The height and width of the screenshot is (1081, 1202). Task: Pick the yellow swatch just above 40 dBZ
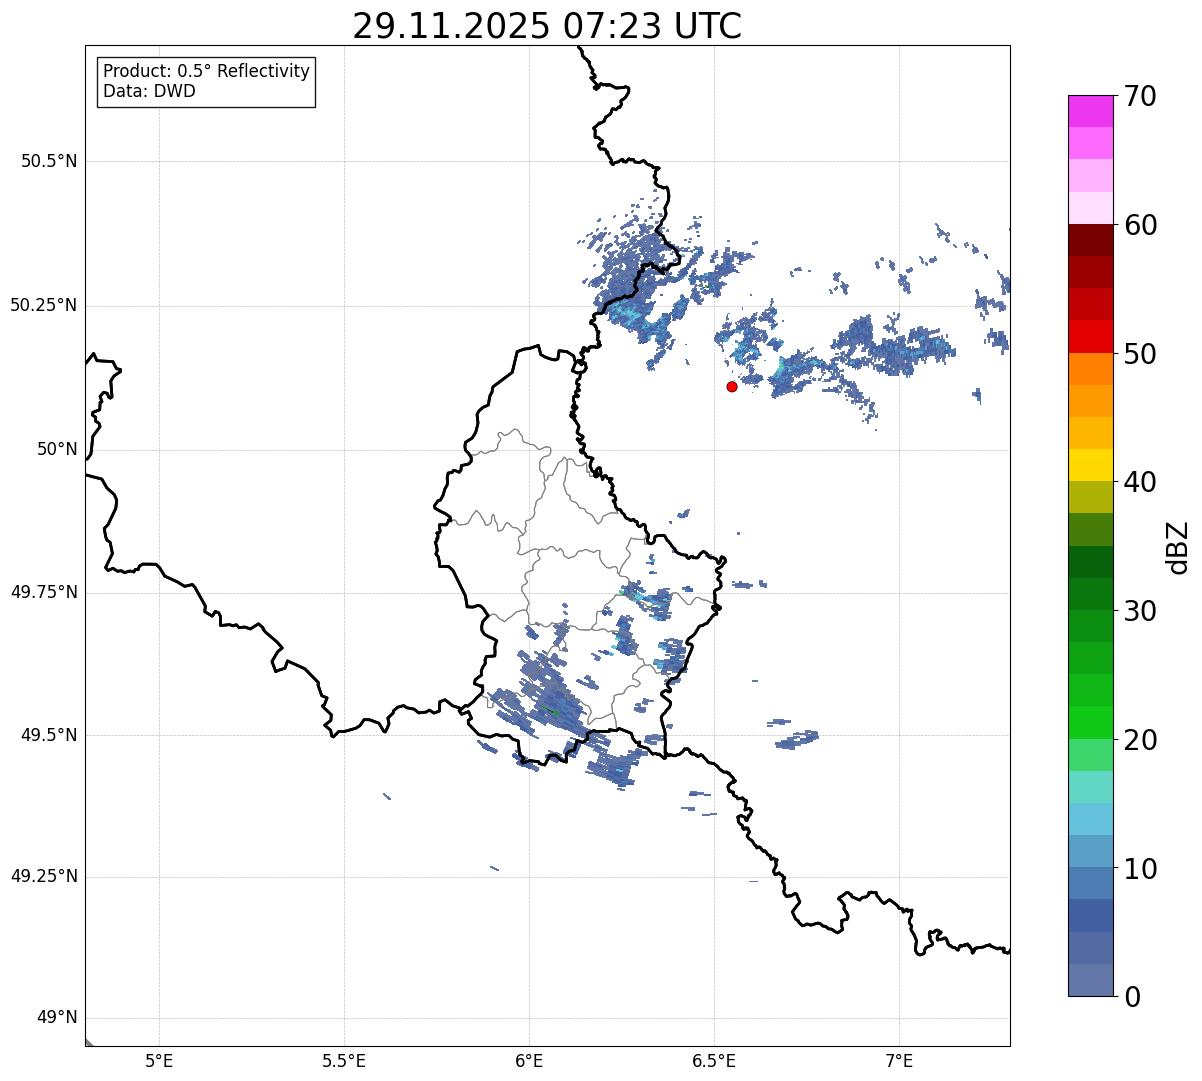click(1090, 465)
